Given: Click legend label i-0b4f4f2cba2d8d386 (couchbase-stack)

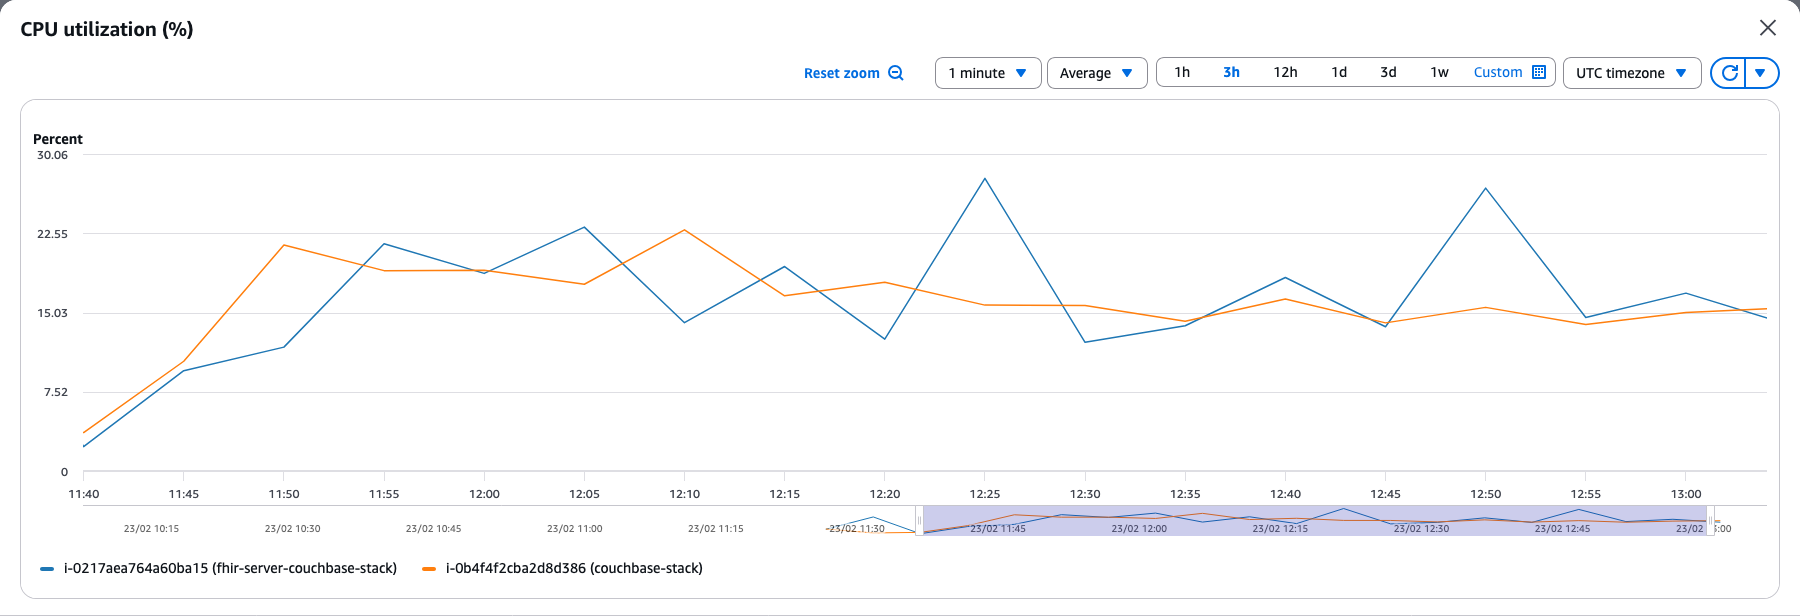Looking at the screenshot, I should click(x=574, y=568).
